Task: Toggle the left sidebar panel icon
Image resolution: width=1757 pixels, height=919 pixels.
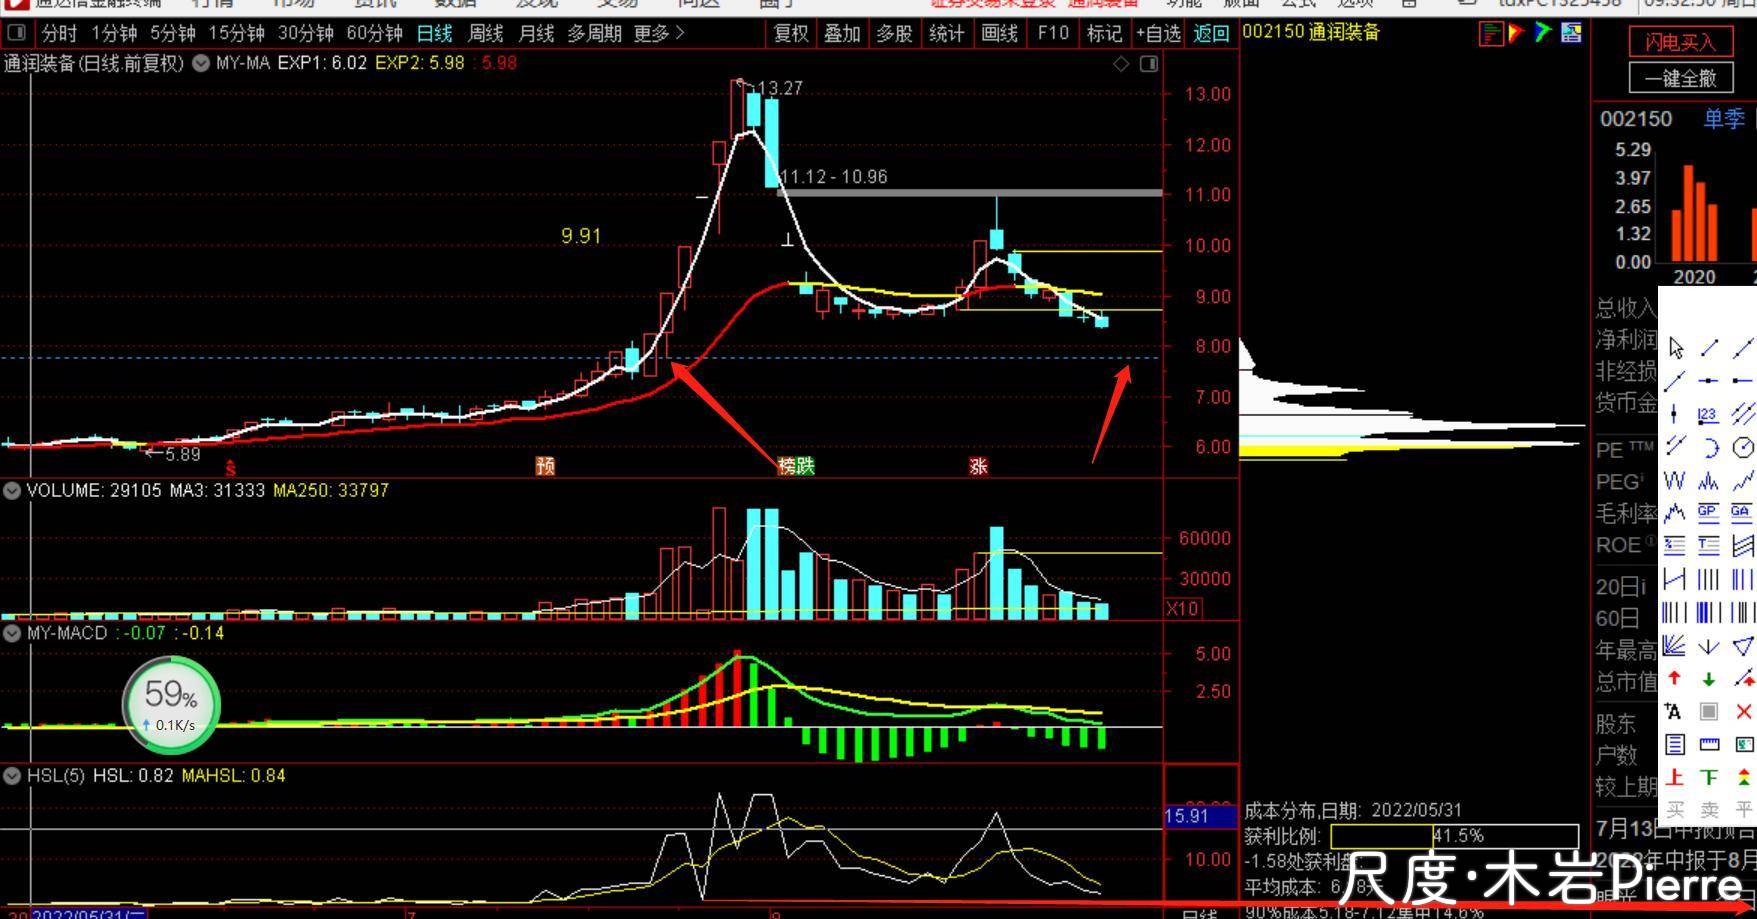Action: click(17, 33)
